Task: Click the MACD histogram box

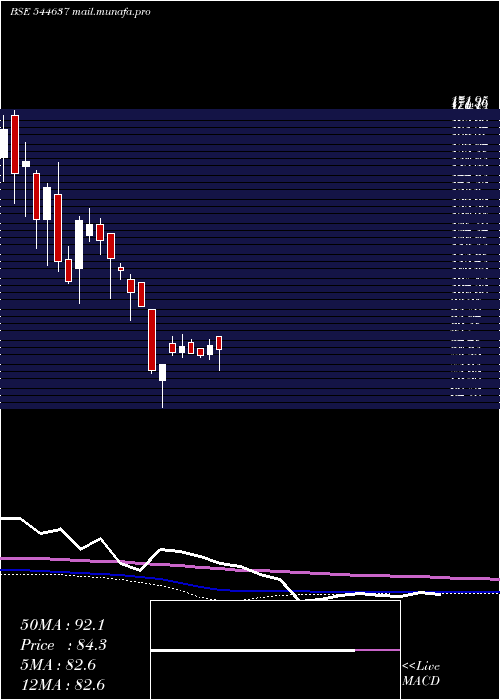Action: pos(275,650)
